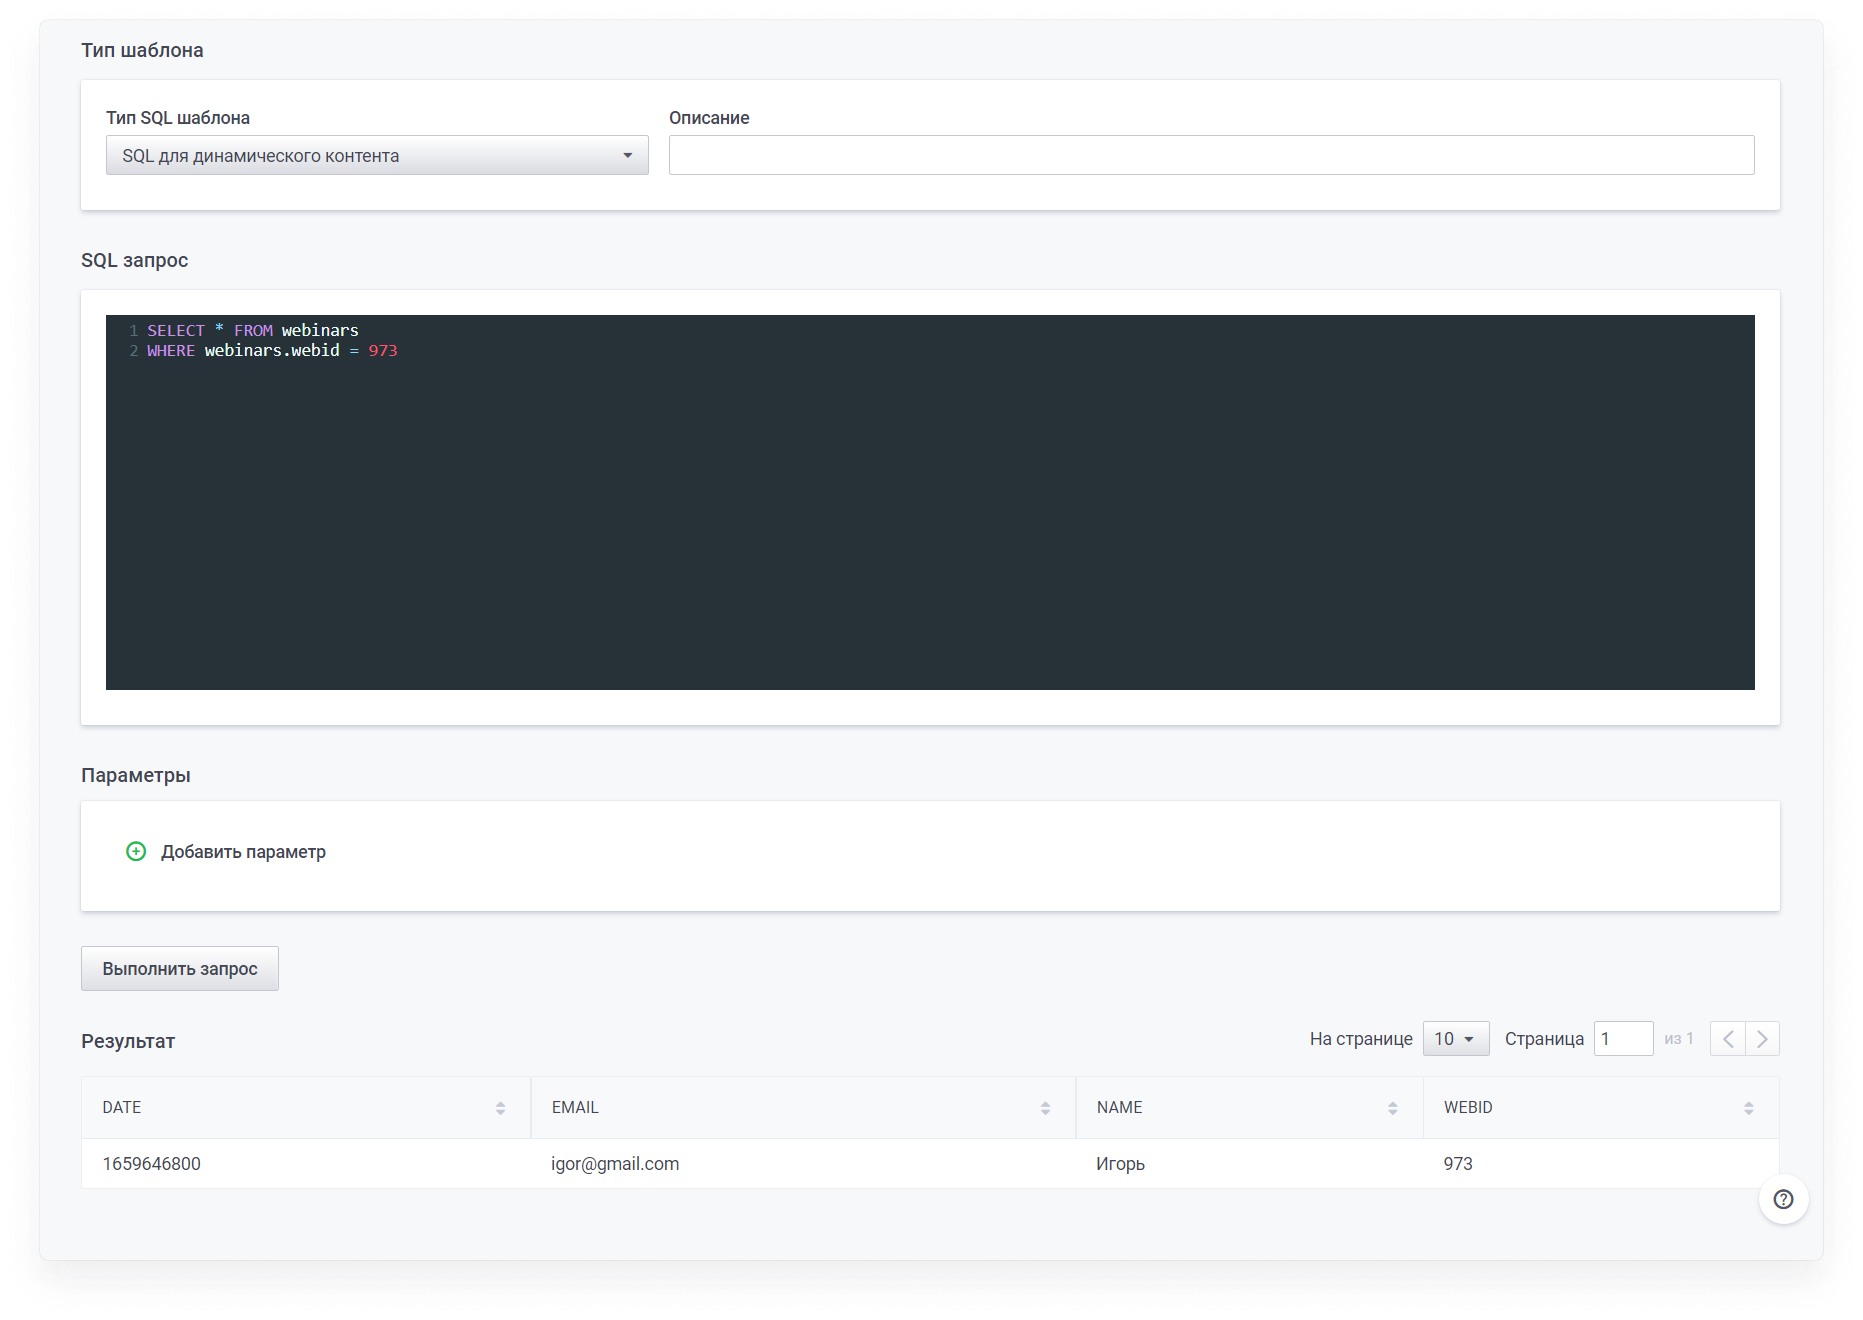Click the Описание description input field

[1211, 155]
